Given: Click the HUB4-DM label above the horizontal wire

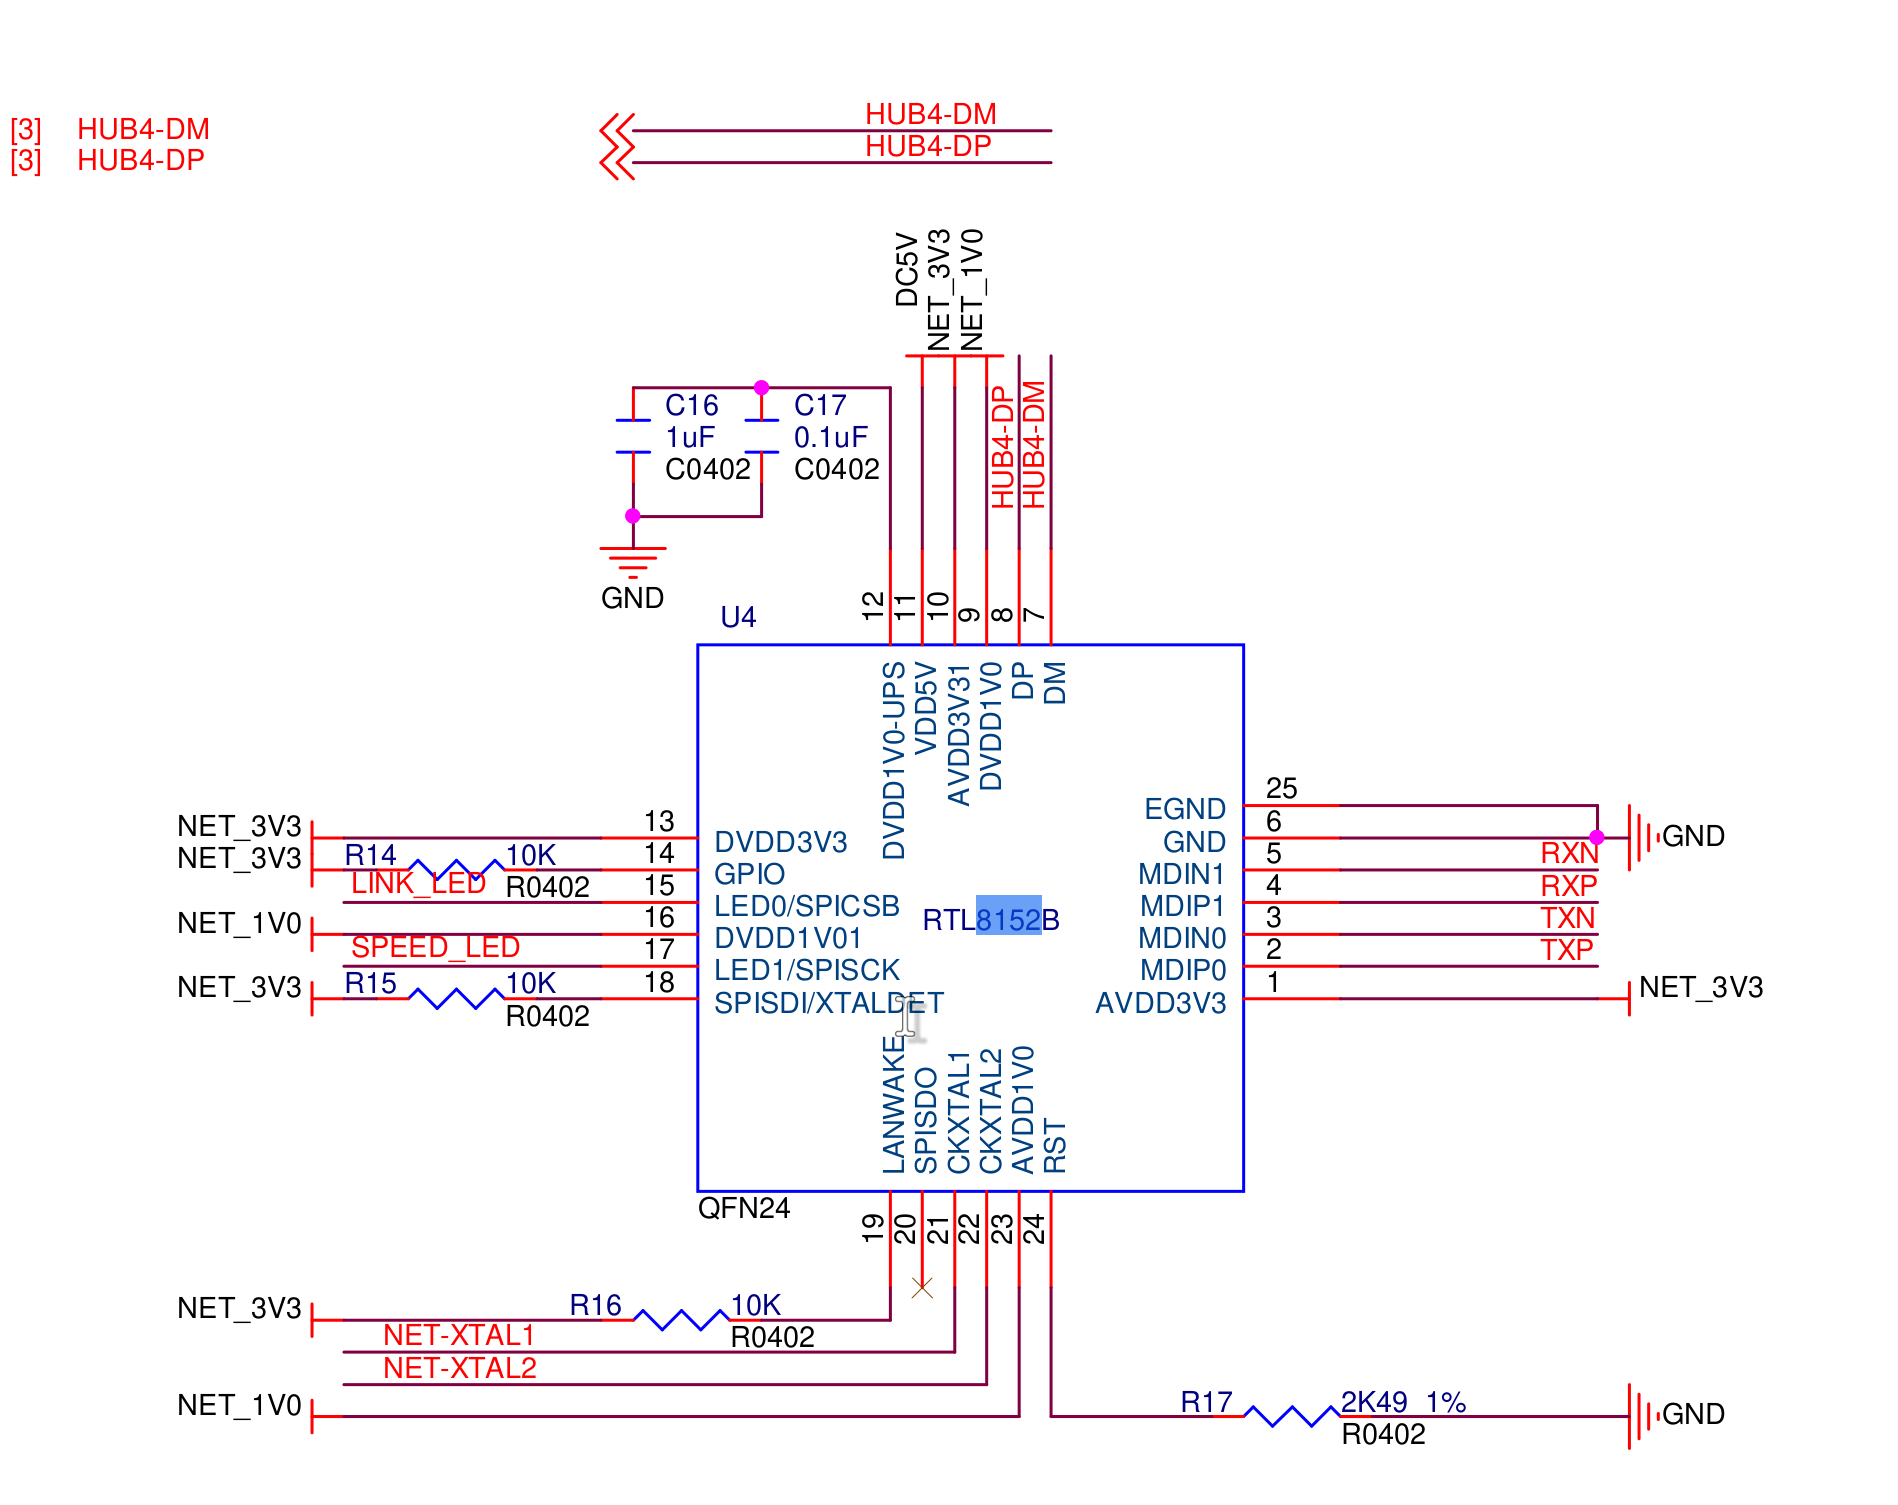Looking at the screenshot, I should (930, 114).
